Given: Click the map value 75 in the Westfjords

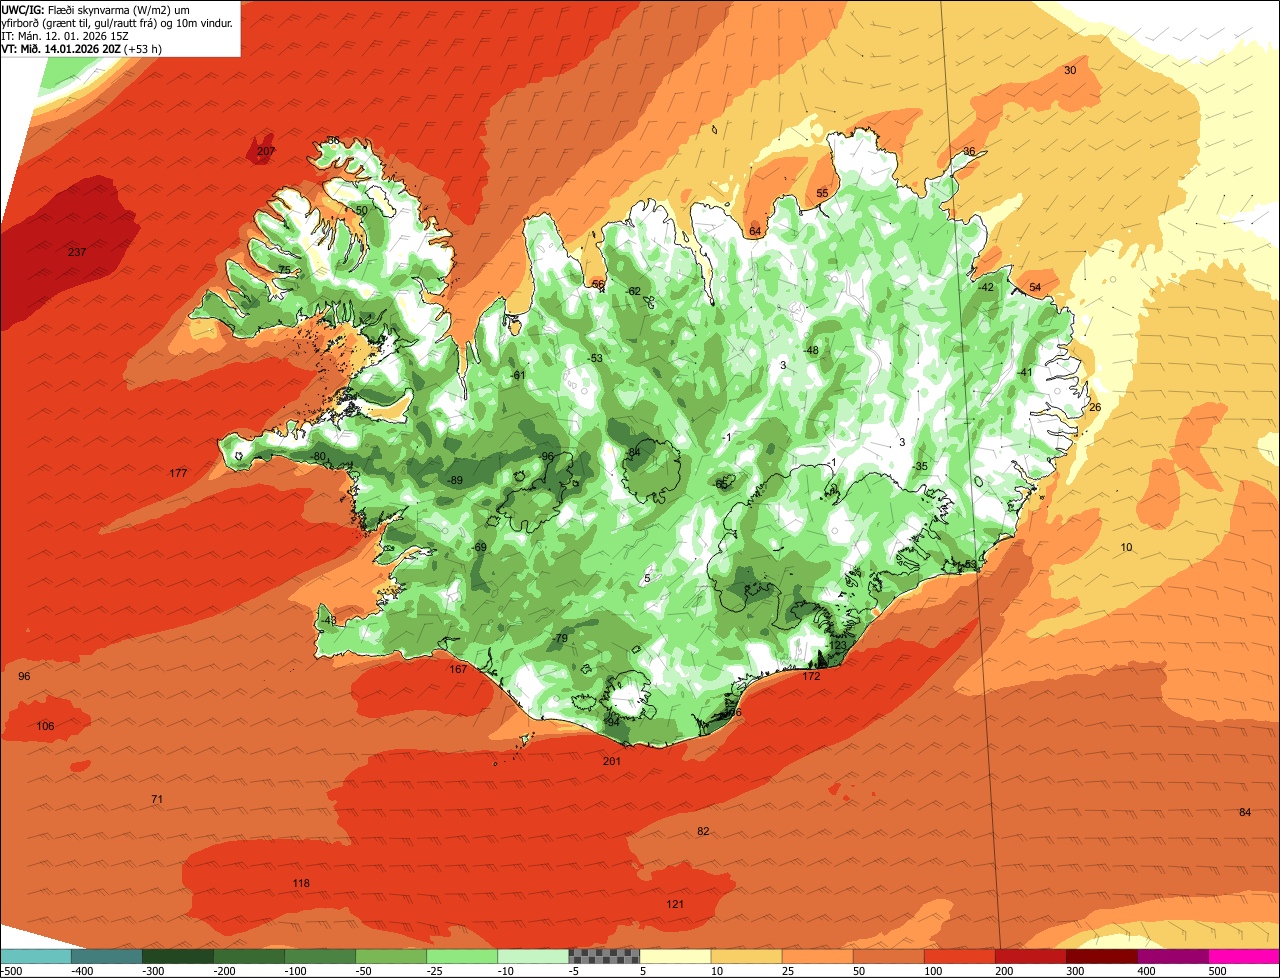Looking at the screenshot, I should 284,270.
